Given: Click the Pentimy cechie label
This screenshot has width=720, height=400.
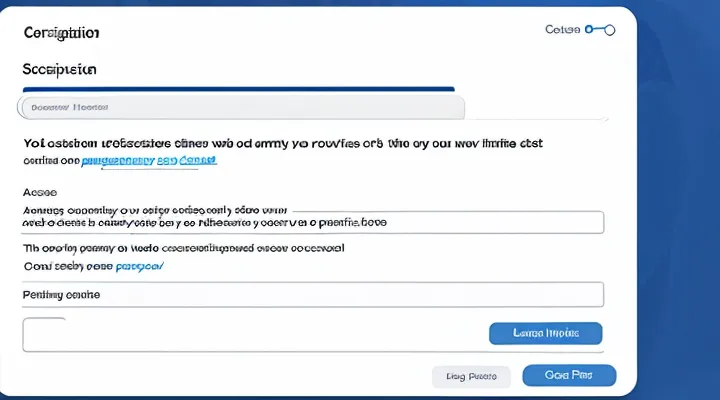Looking at the screenshot, I should pyautogui.click(x=61, y=296).
